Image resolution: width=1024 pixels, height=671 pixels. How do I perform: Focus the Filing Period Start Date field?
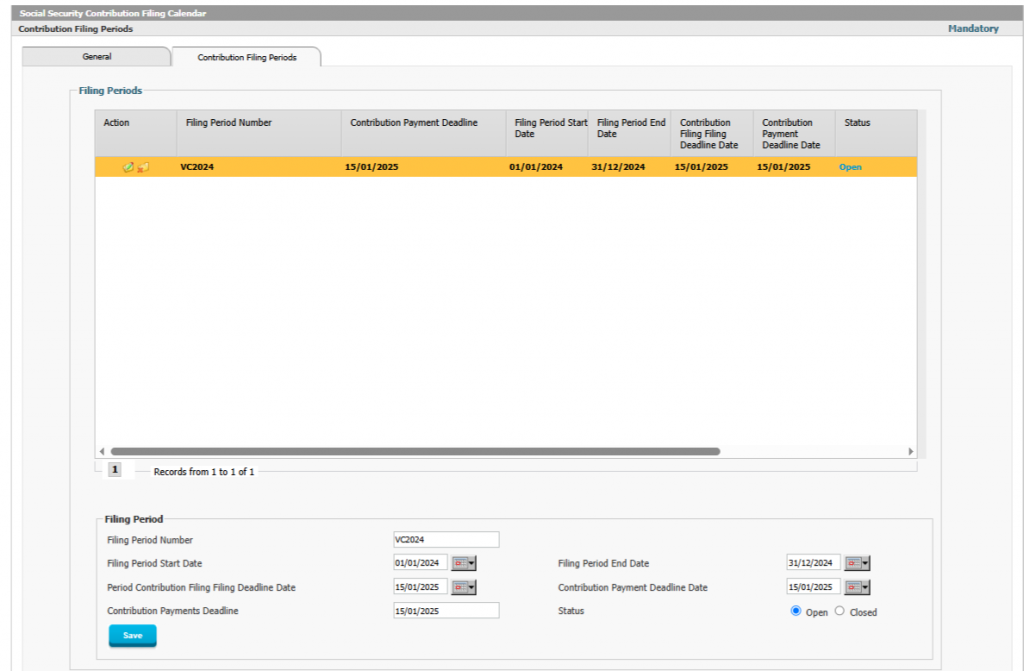coord(420,563)
